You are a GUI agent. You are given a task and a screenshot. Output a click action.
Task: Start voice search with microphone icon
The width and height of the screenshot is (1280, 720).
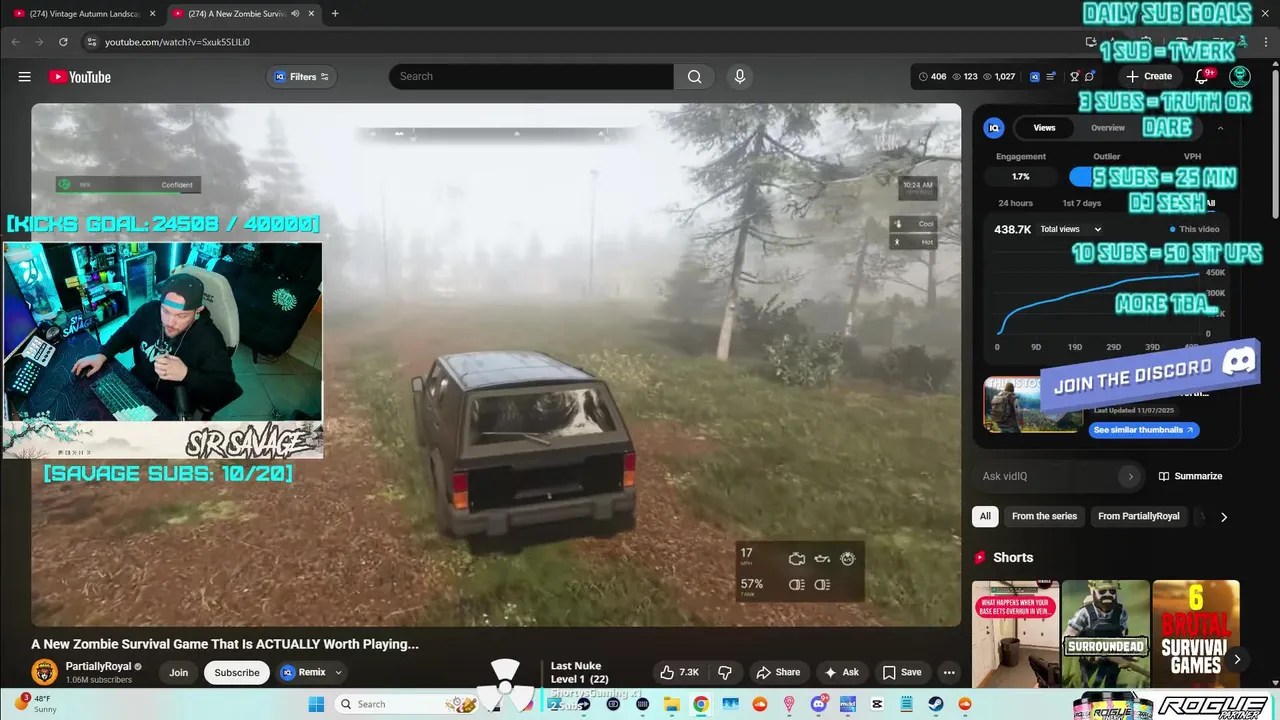point(739,76)
